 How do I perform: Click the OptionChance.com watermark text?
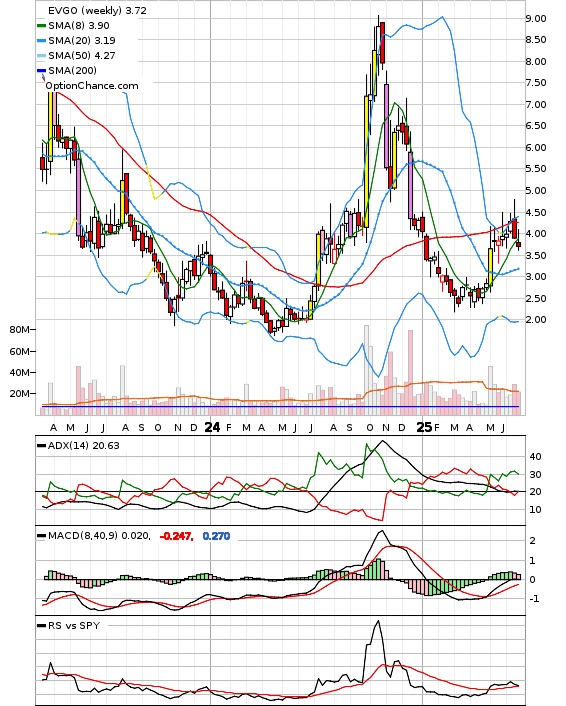(92, 86)
